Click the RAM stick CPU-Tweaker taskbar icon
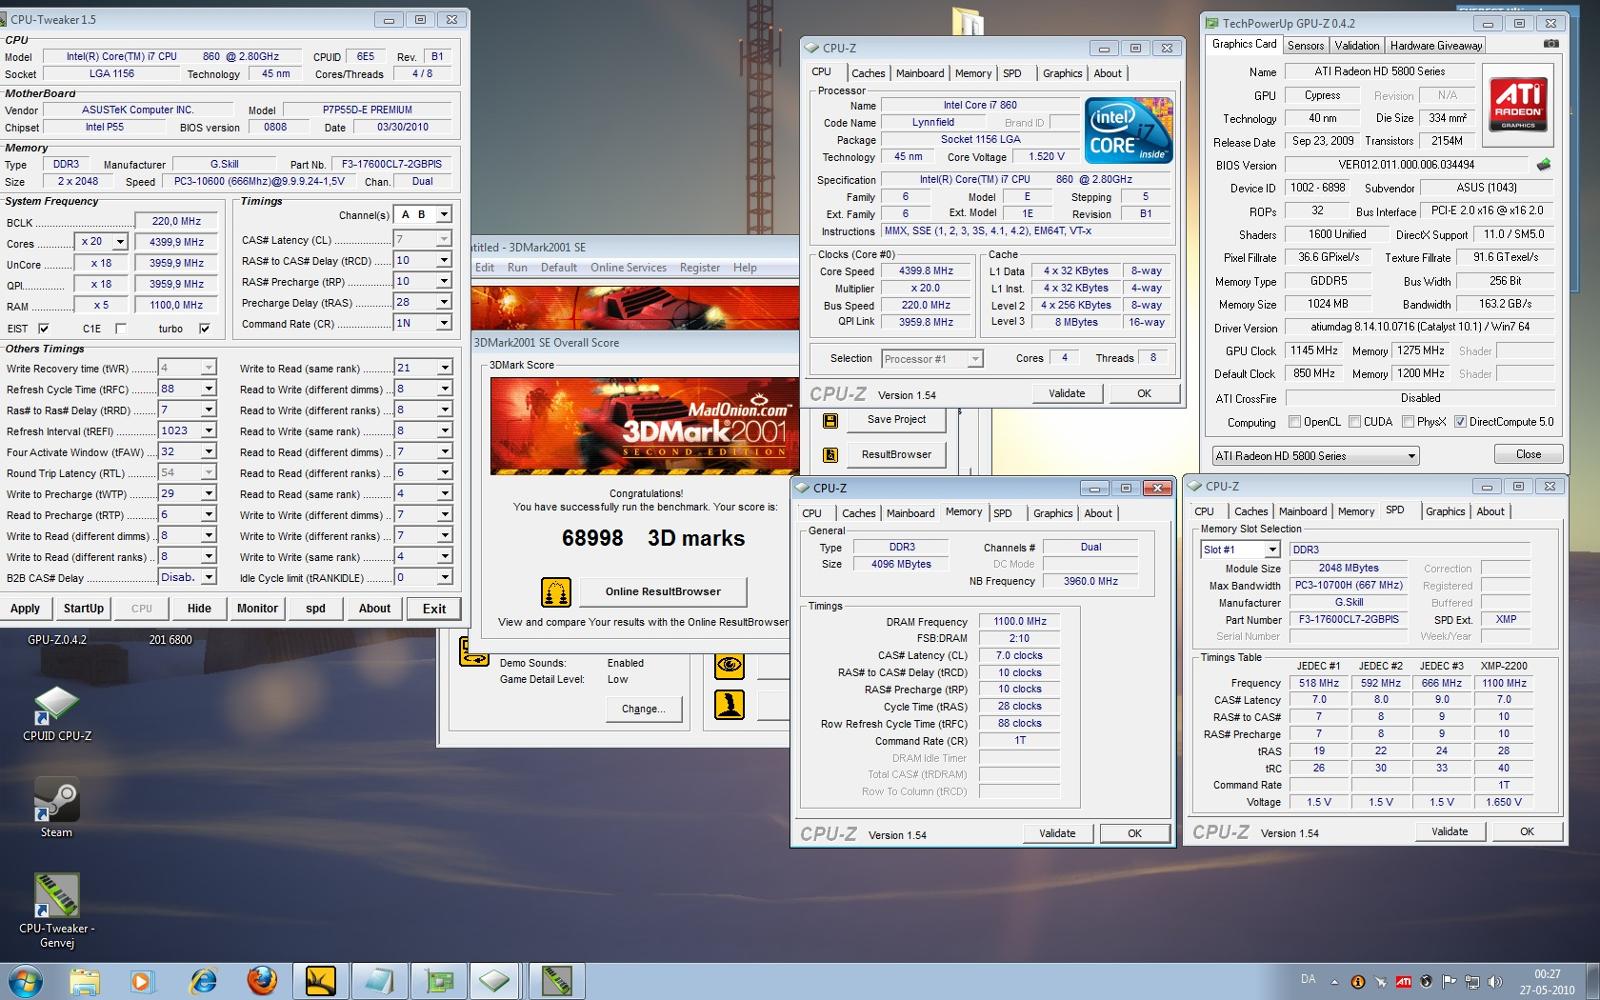 556,982
